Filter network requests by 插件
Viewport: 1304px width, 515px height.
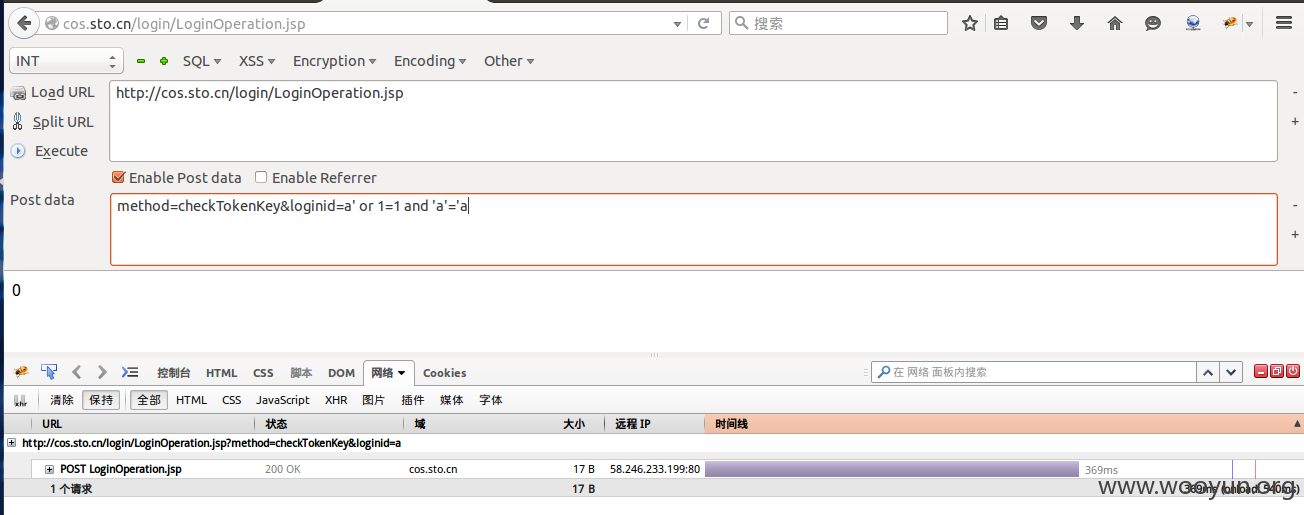coord(413,400)
